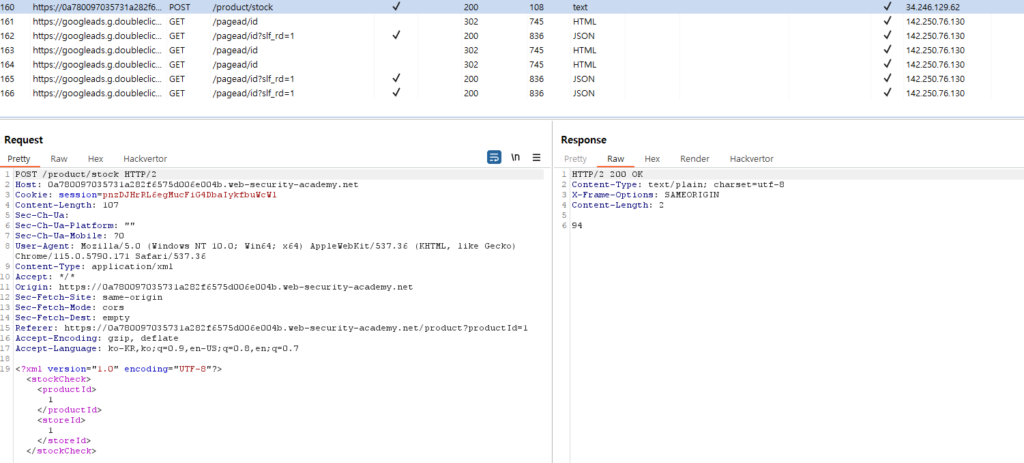Click the 108 length cell
1024x463 pixels.
[x=537, y=7]
